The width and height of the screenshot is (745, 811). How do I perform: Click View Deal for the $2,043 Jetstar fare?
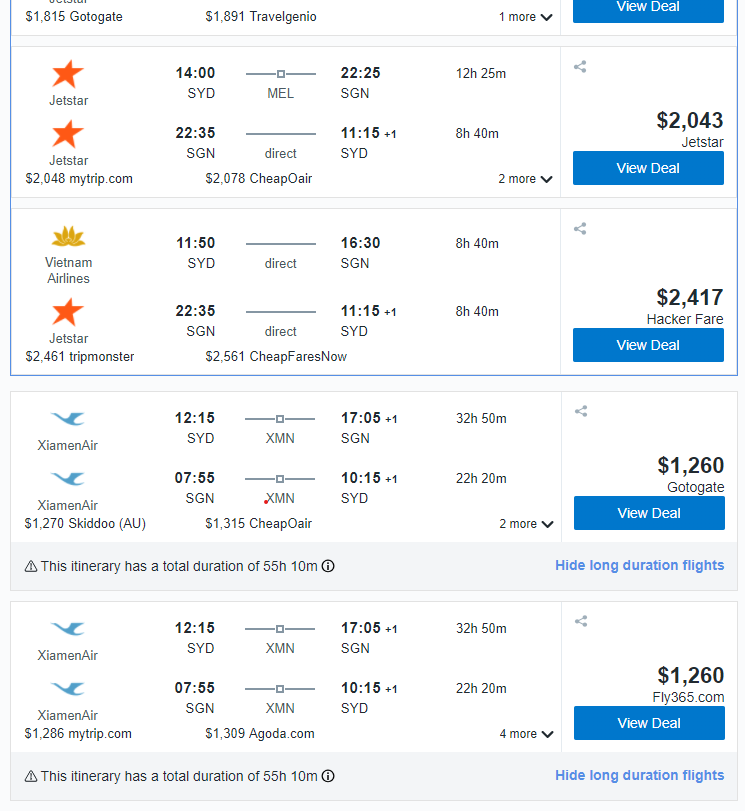[648, 168]
